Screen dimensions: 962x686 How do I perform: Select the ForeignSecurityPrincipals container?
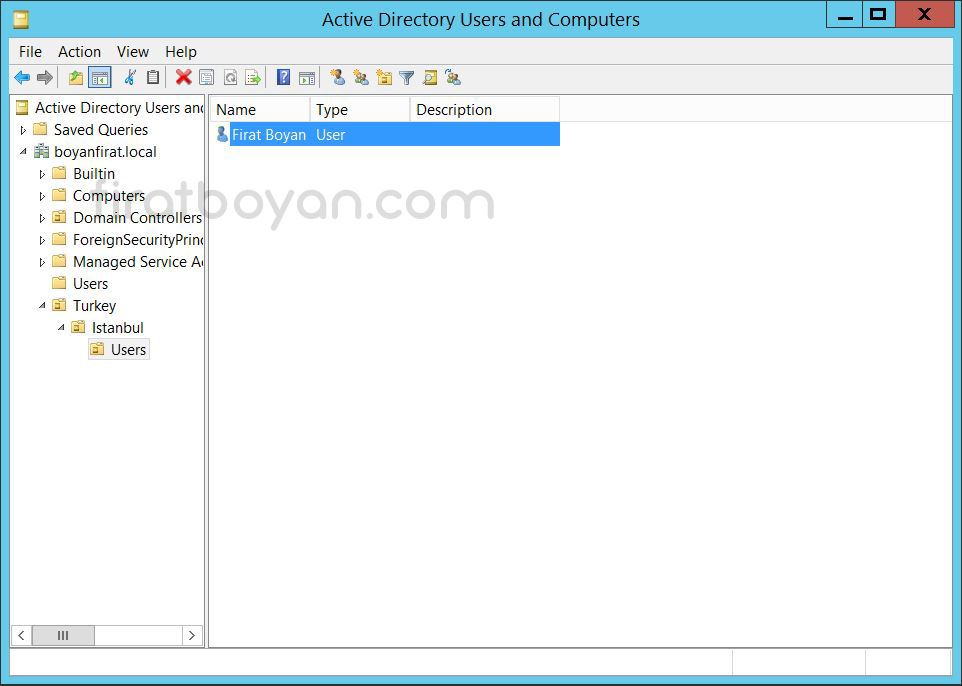[138, 241]
